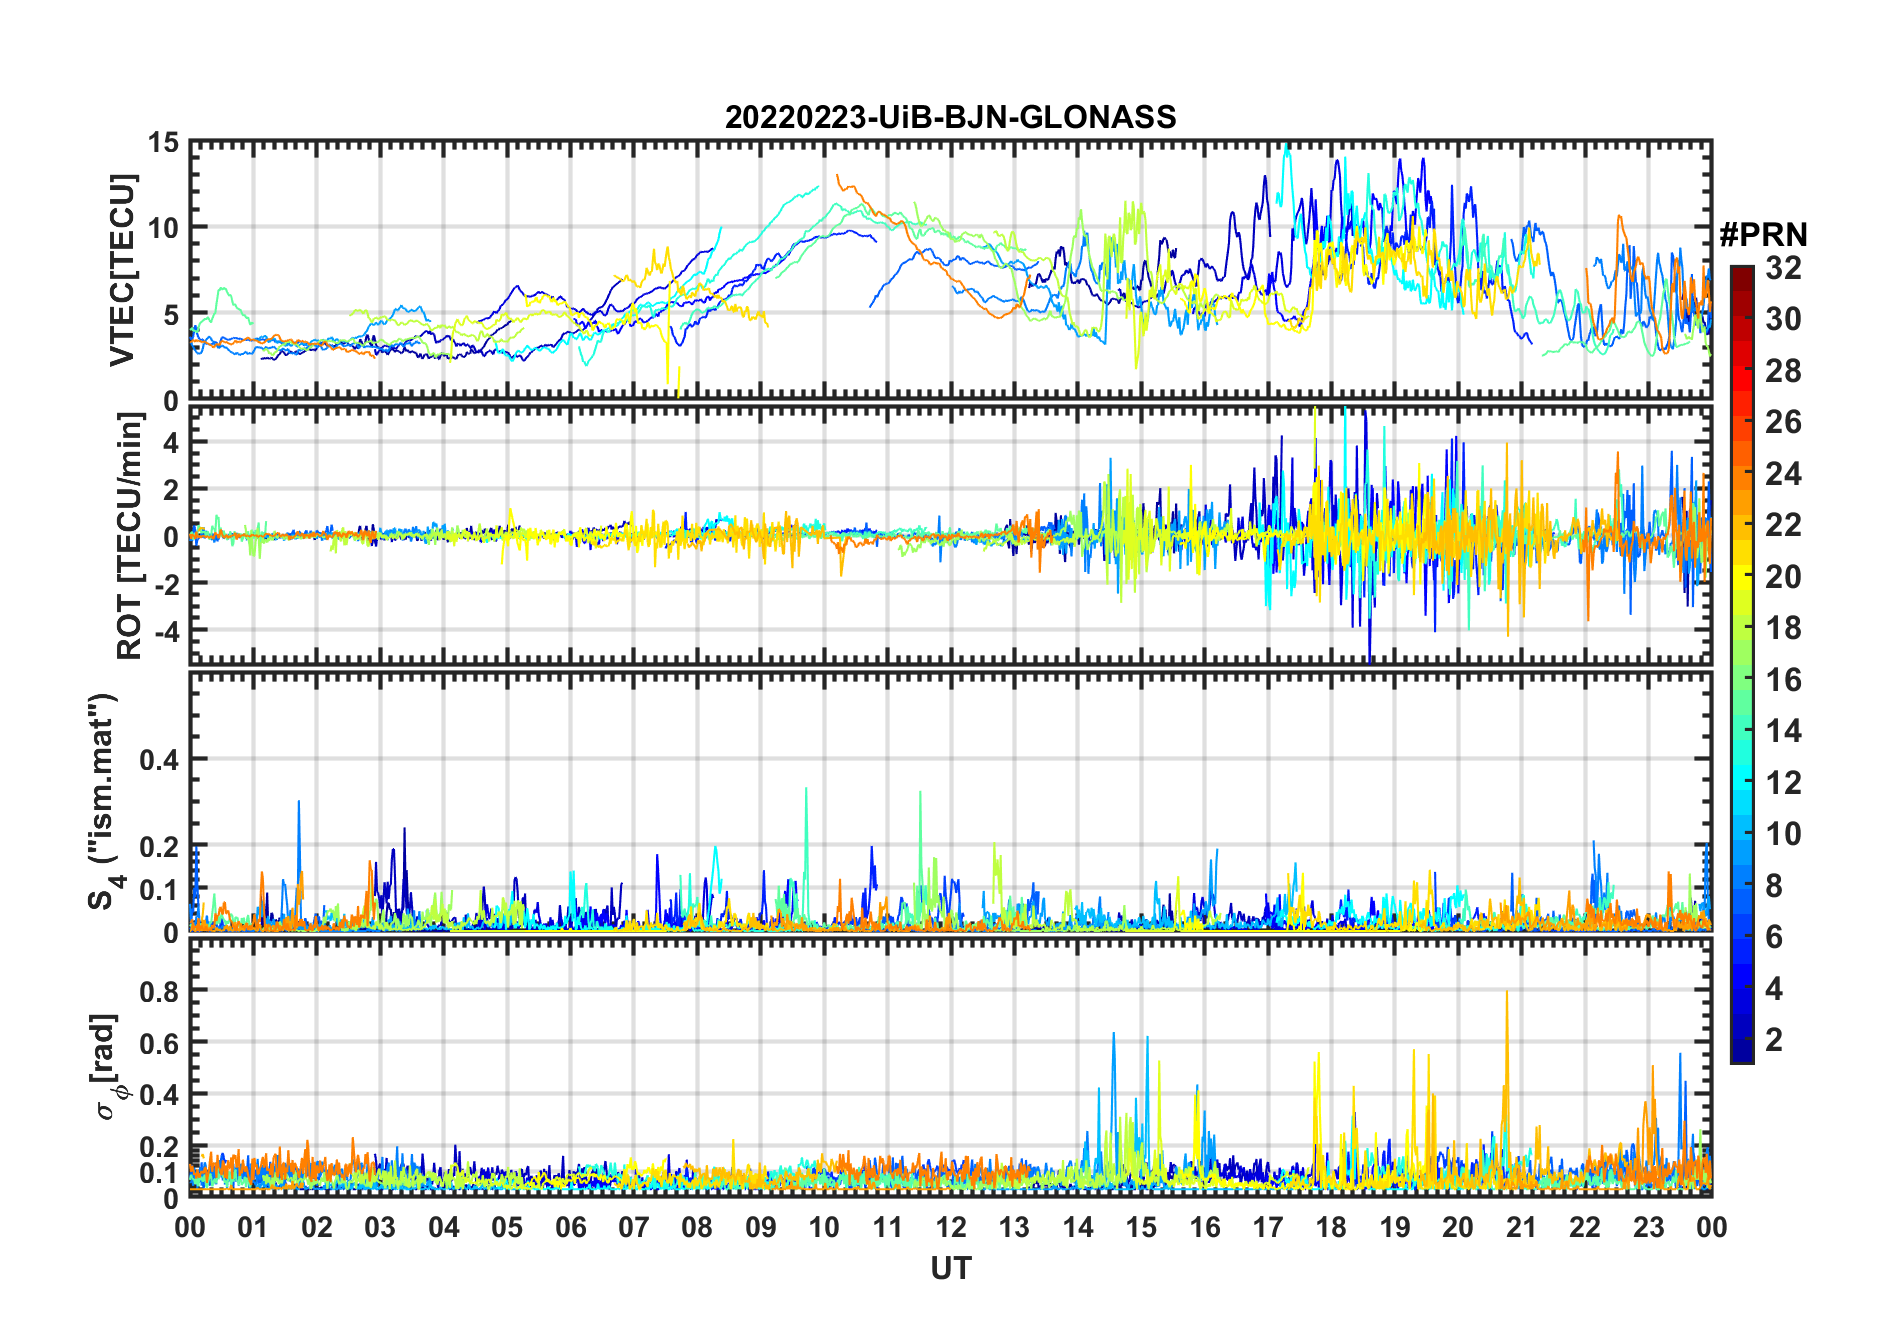The width and height of the screenshot is (1902, 1330).
Task: Select the sigma-phi [rad] axis label
Action: click(106, 1066)
